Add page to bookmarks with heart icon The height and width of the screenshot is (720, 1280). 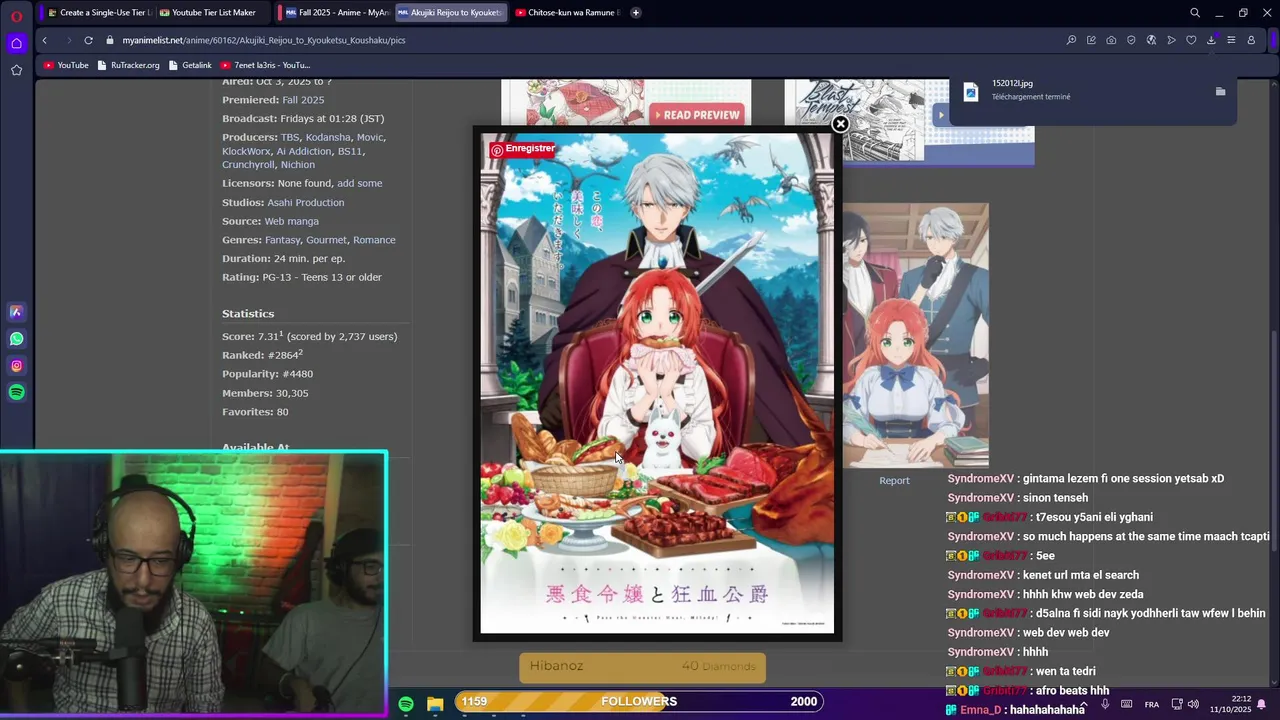pyautogui.click(x=1191, y=40)
